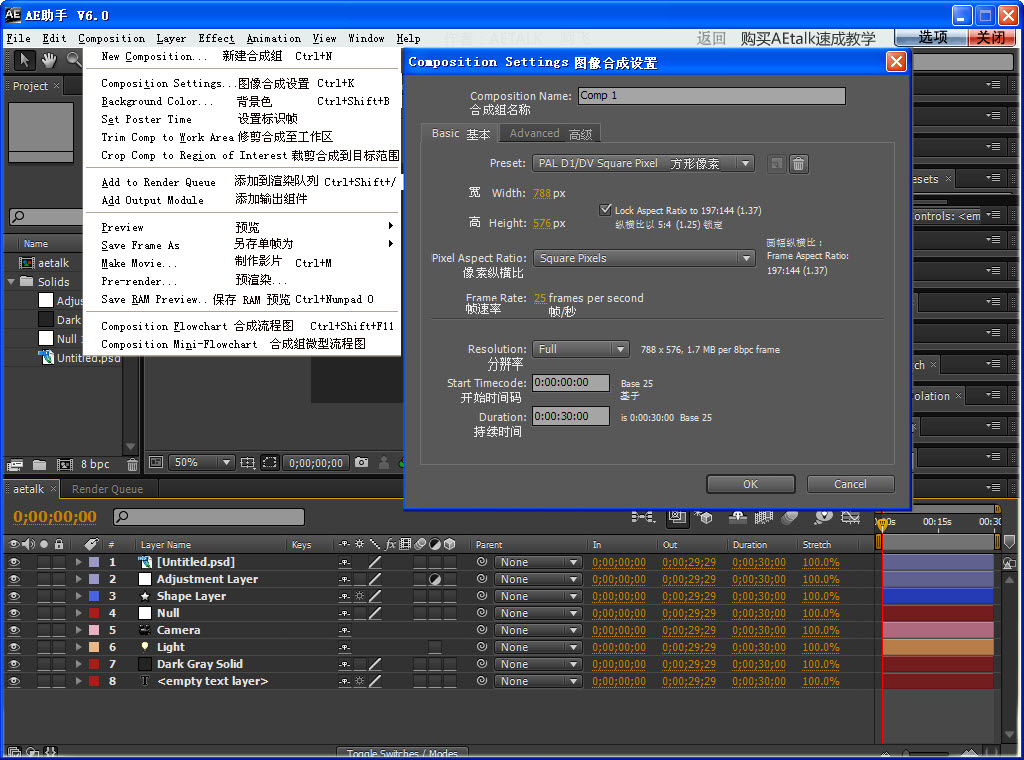Image resolution: width=1024 pixels, height=760 pixels.
Task: Hide the Camera layer with eye icon
Action: coord(14,630)
